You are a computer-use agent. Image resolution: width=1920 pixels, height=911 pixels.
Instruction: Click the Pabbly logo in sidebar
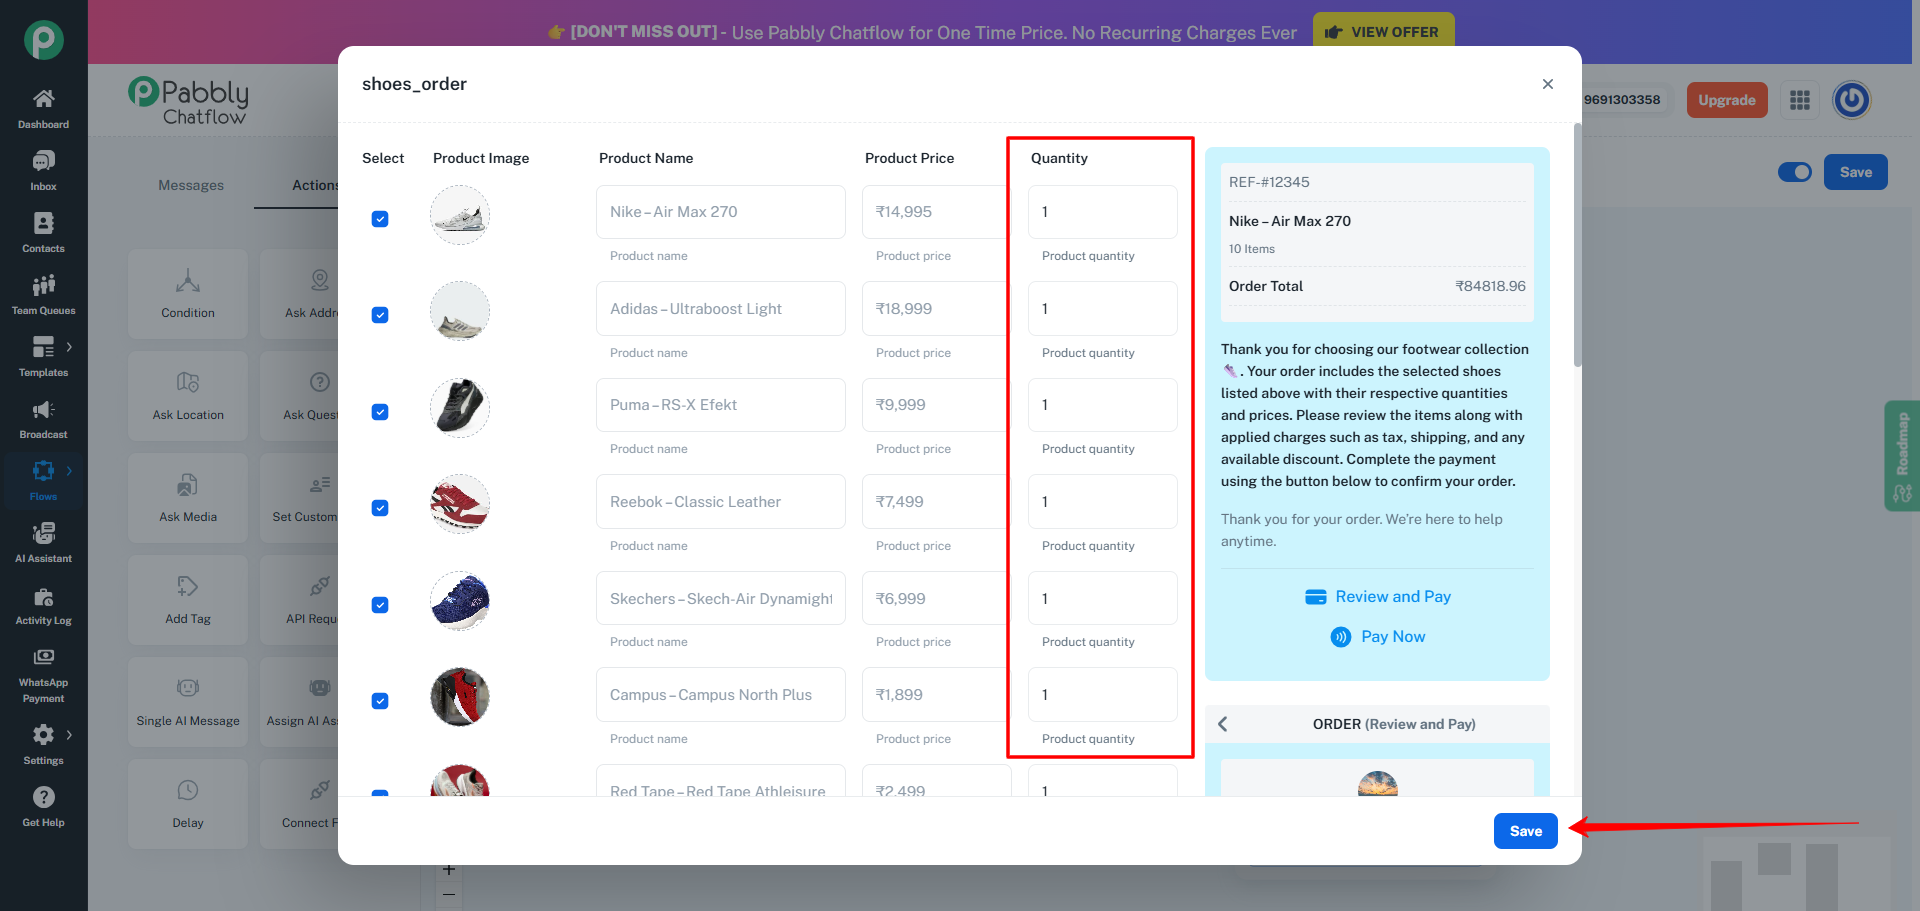(x=44, y=40)
